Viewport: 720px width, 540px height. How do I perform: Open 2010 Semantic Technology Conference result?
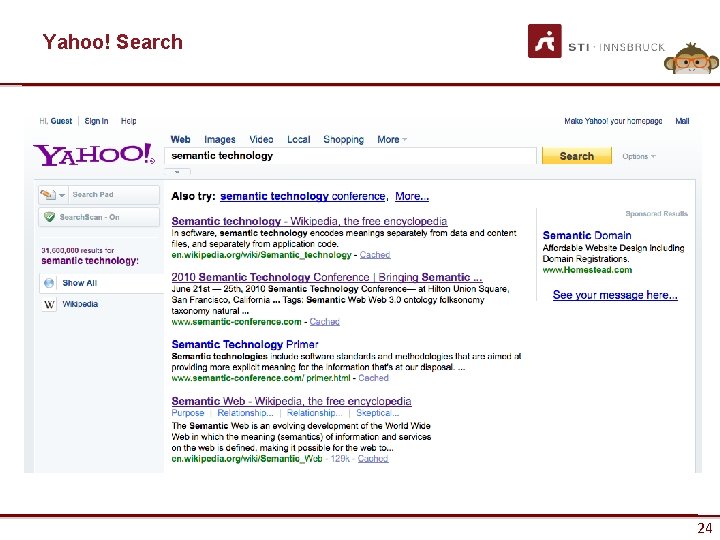pos(327,277)
